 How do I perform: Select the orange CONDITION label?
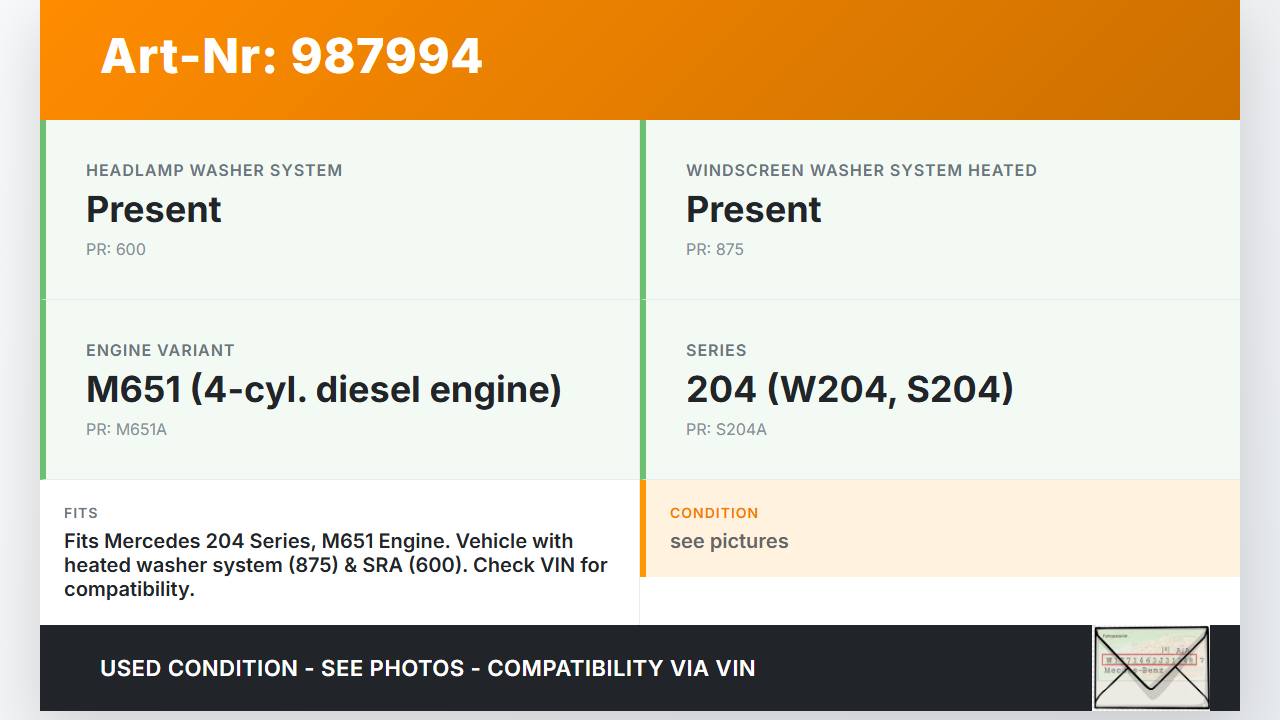click(714, 513)
